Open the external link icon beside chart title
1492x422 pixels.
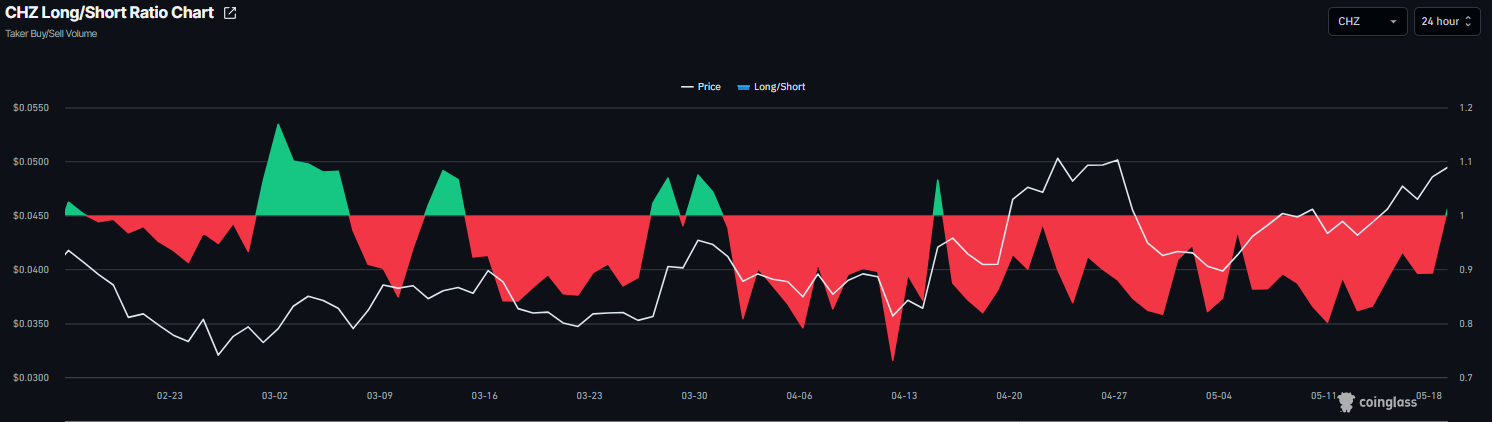(x=230, y=14)
